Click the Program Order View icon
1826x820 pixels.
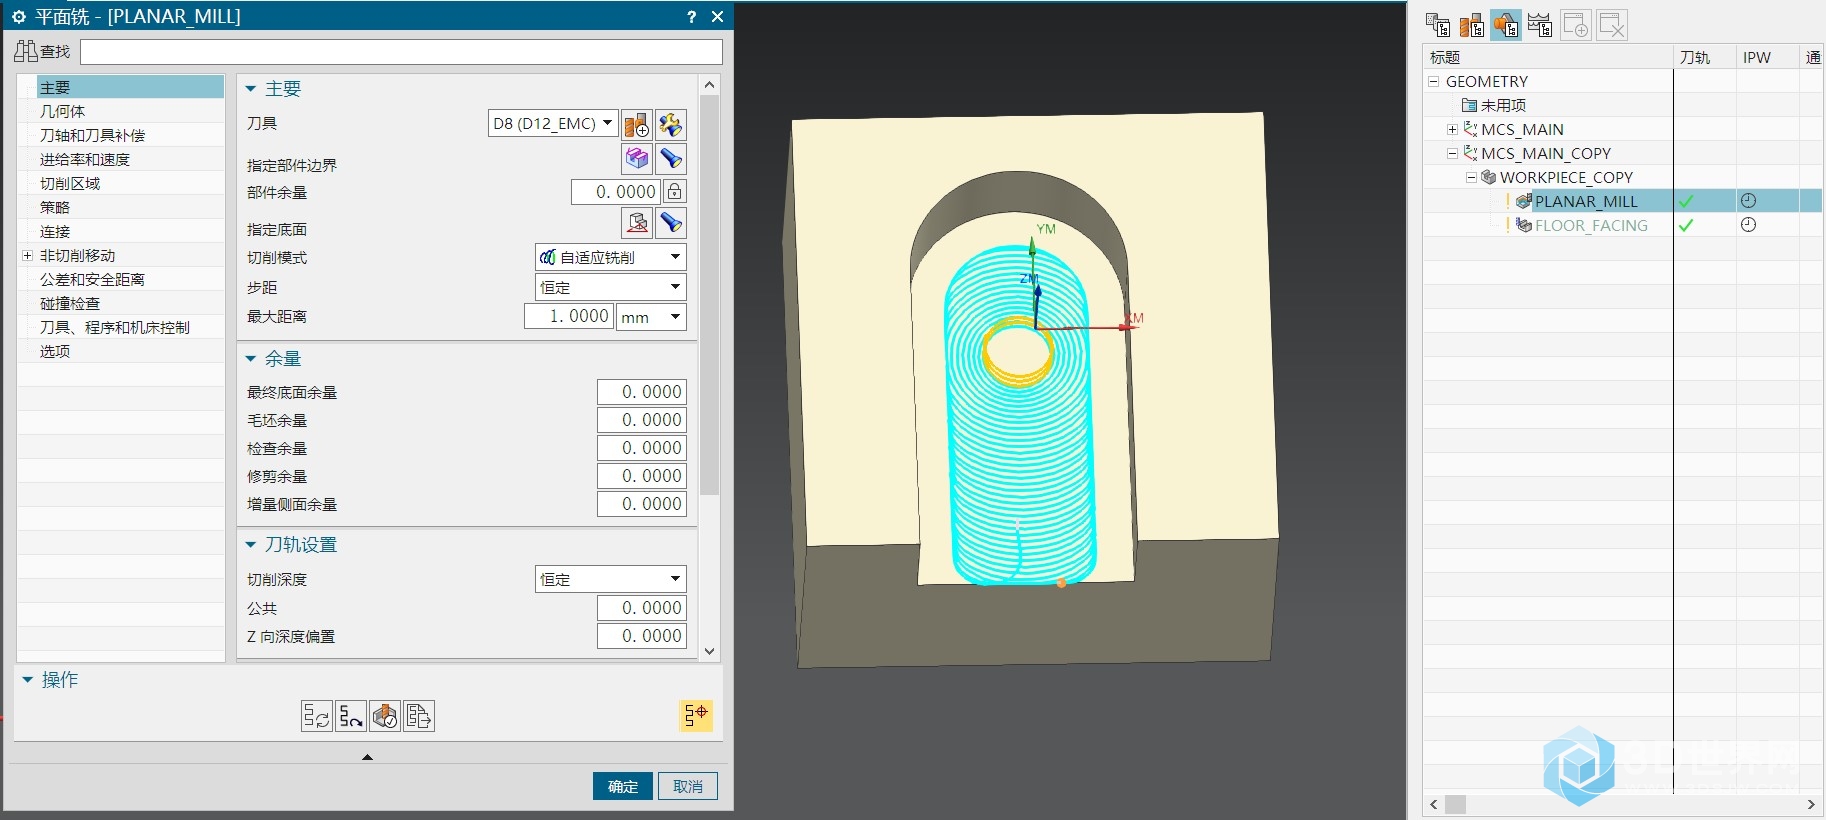1438,25
